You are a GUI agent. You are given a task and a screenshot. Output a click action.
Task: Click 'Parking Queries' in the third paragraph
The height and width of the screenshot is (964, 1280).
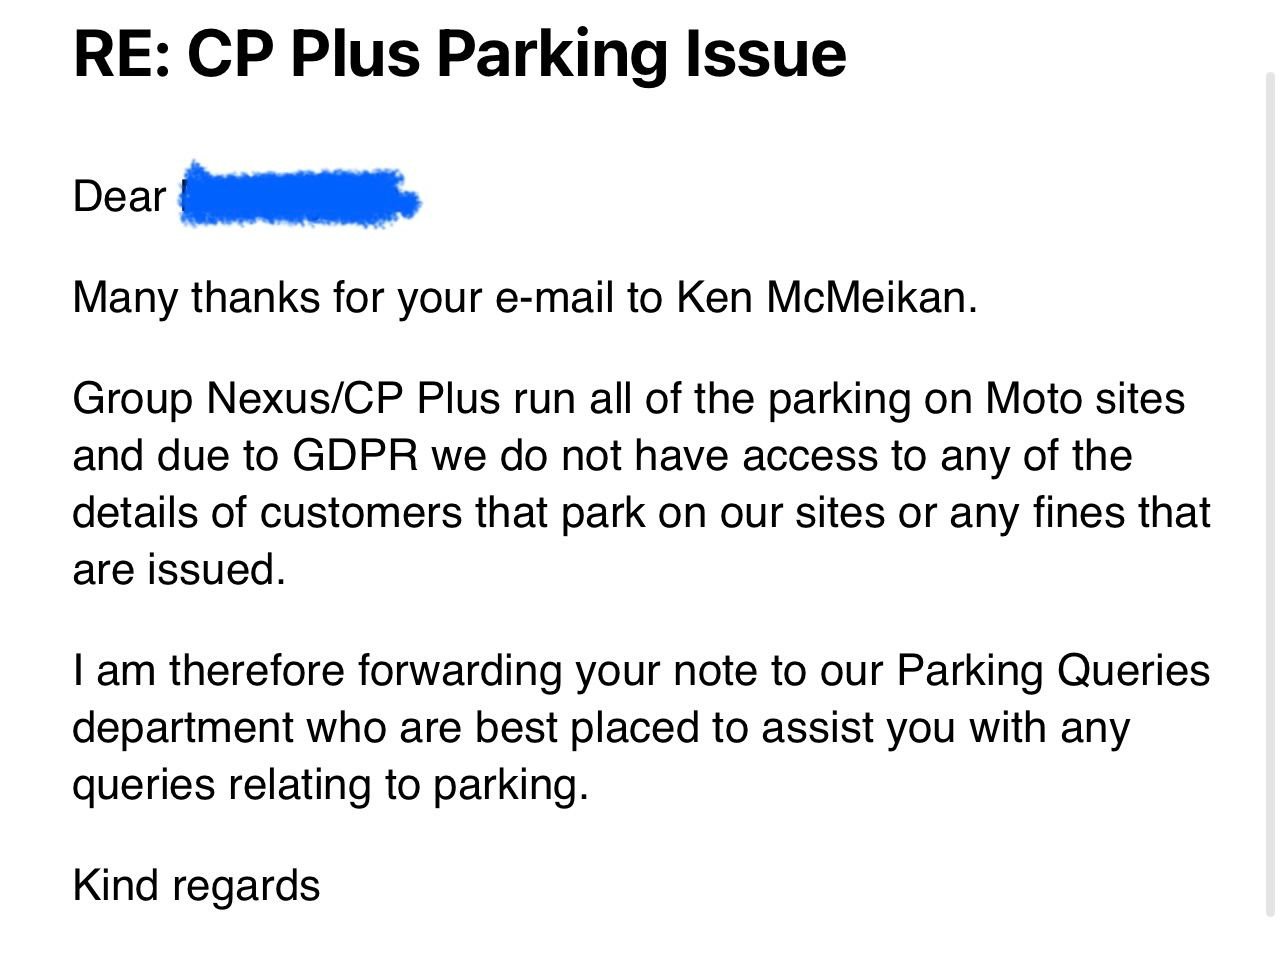pos(1053,670)
